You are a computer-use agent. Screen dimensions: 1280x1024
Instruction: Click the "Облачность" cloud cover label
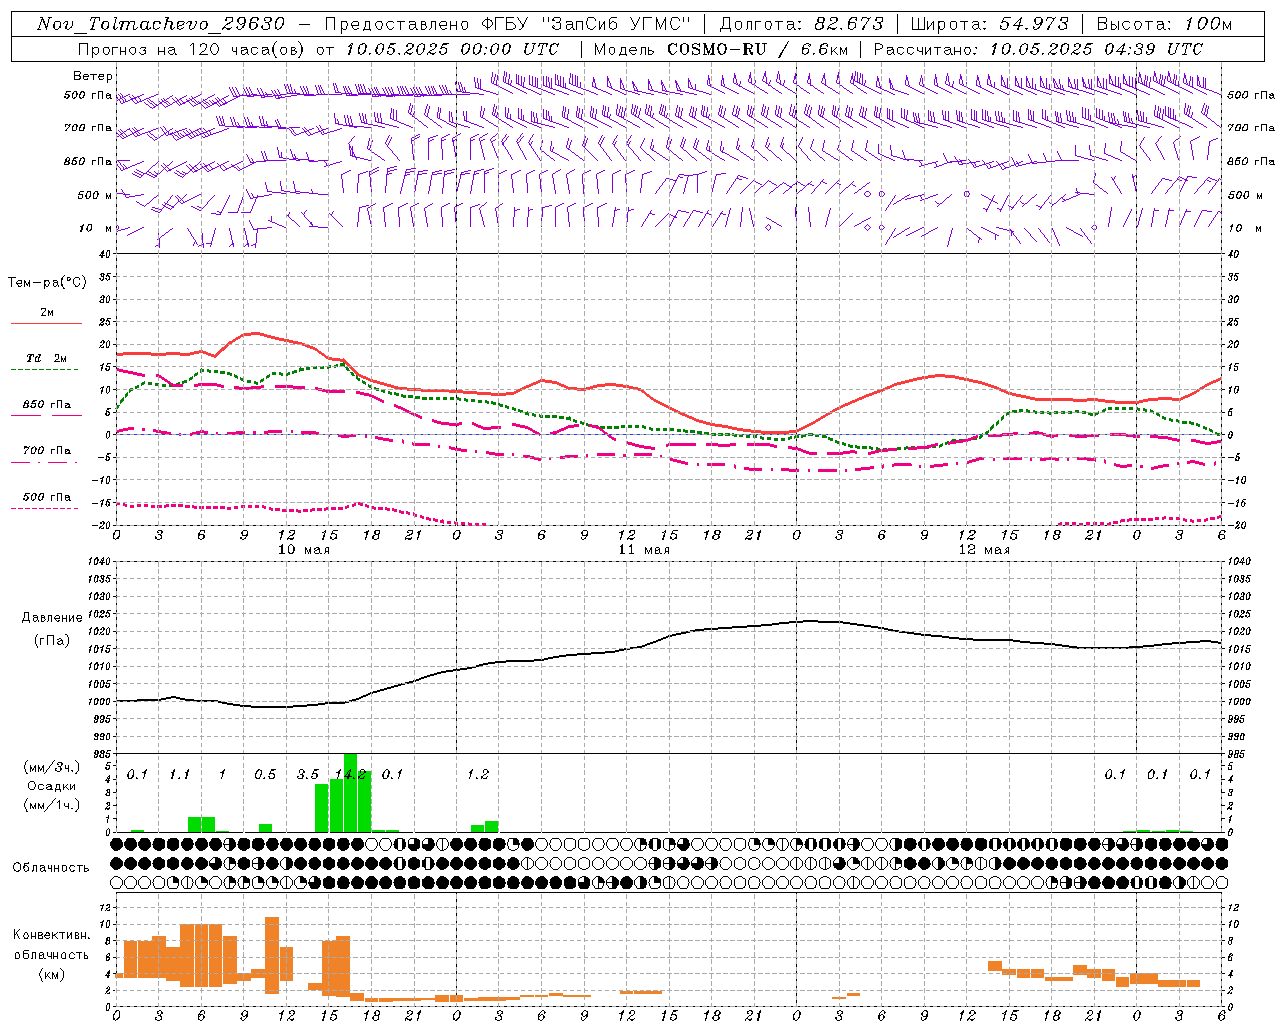click(x=51, y=867)
